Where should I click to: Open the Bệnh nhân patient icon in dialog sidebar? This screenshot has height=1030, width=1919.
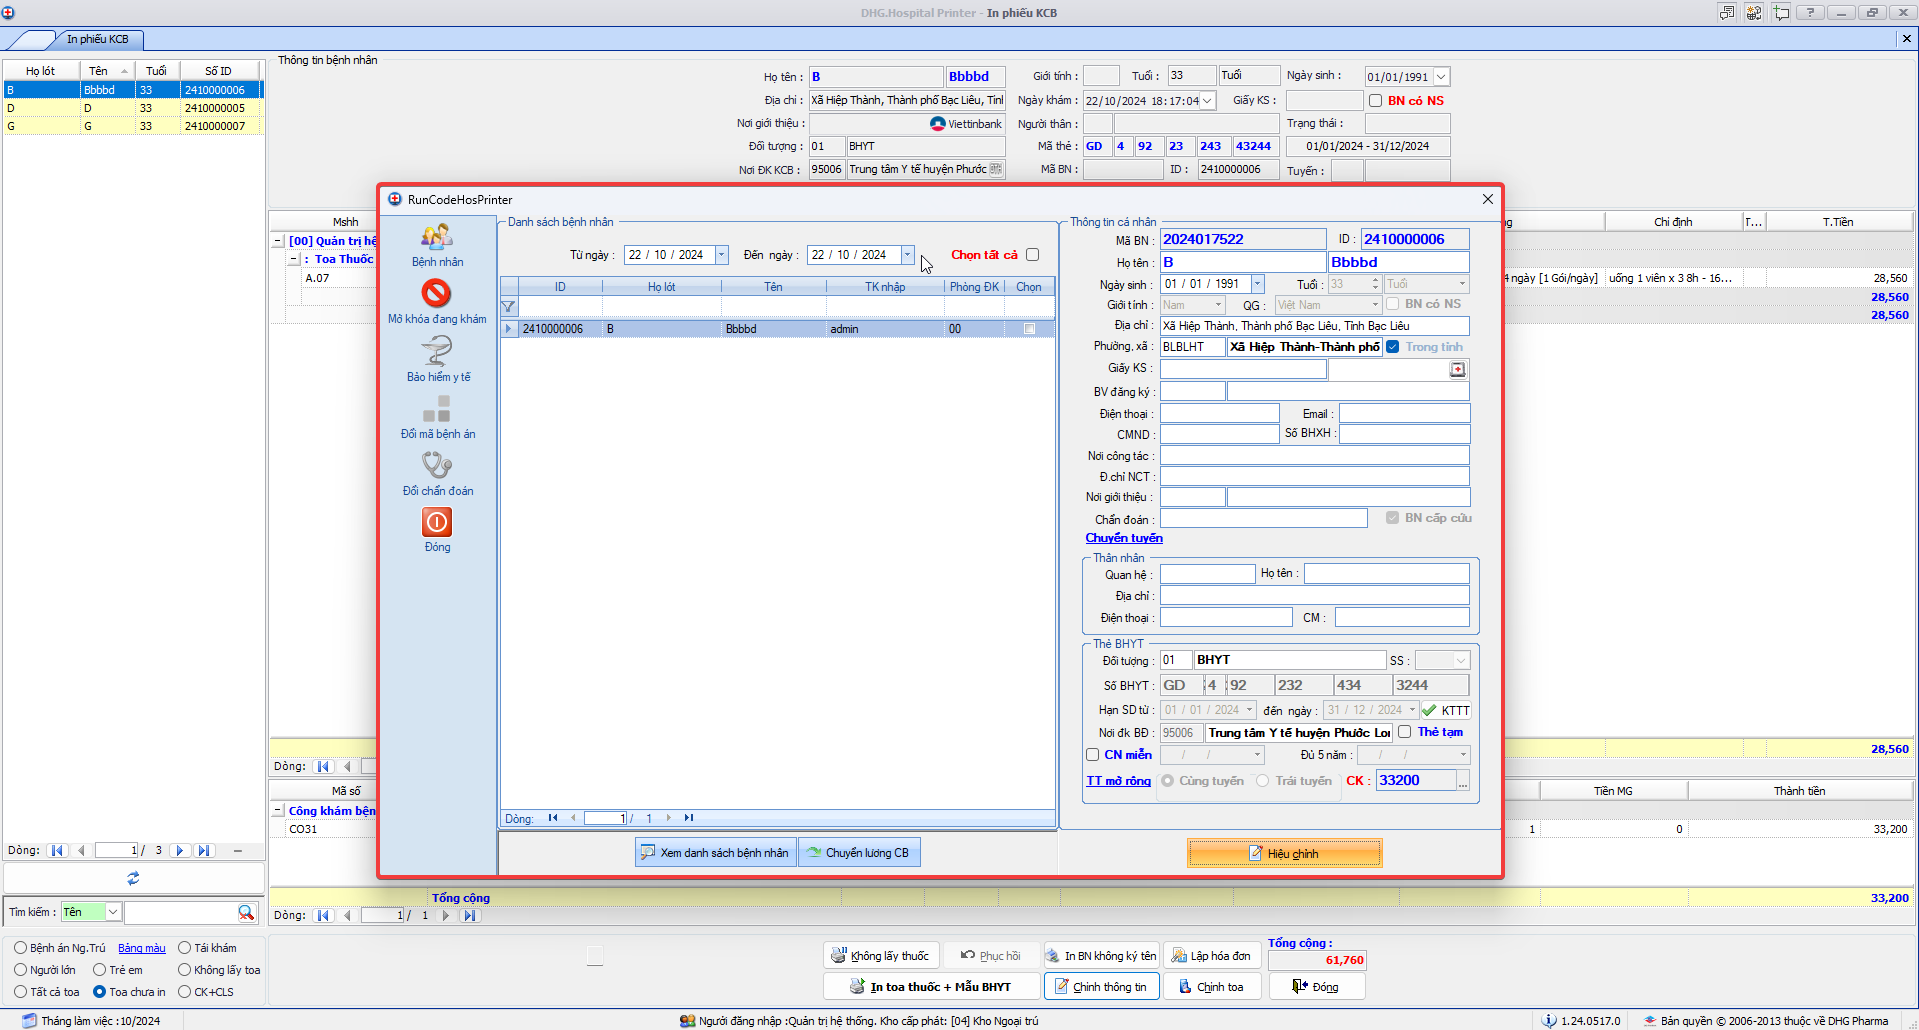tap(437, 237)
